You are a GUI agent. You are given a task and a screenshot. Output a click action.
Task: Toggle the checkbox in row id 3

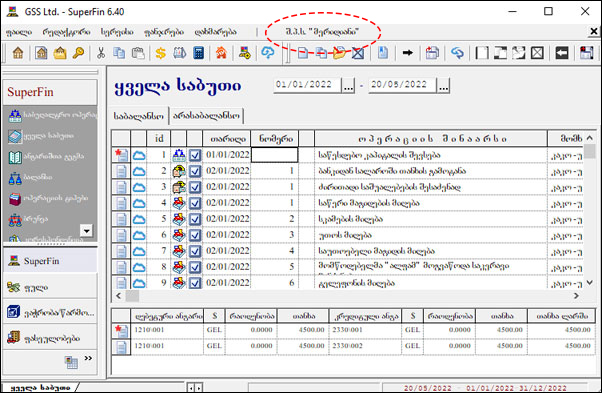[195, 187]
